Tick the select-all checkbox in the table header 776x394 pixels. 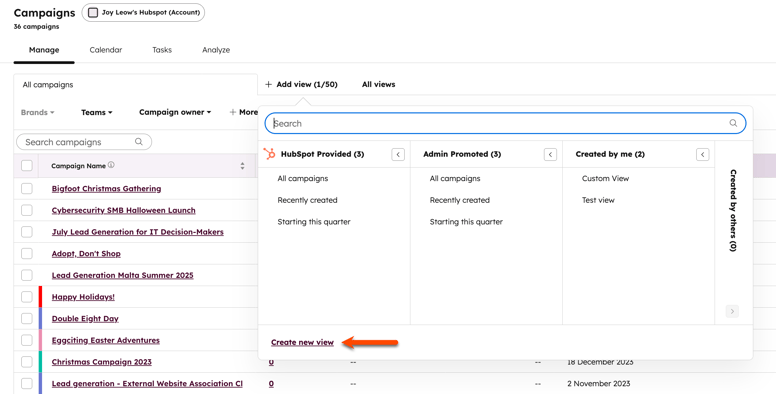[x=27, y=165]
